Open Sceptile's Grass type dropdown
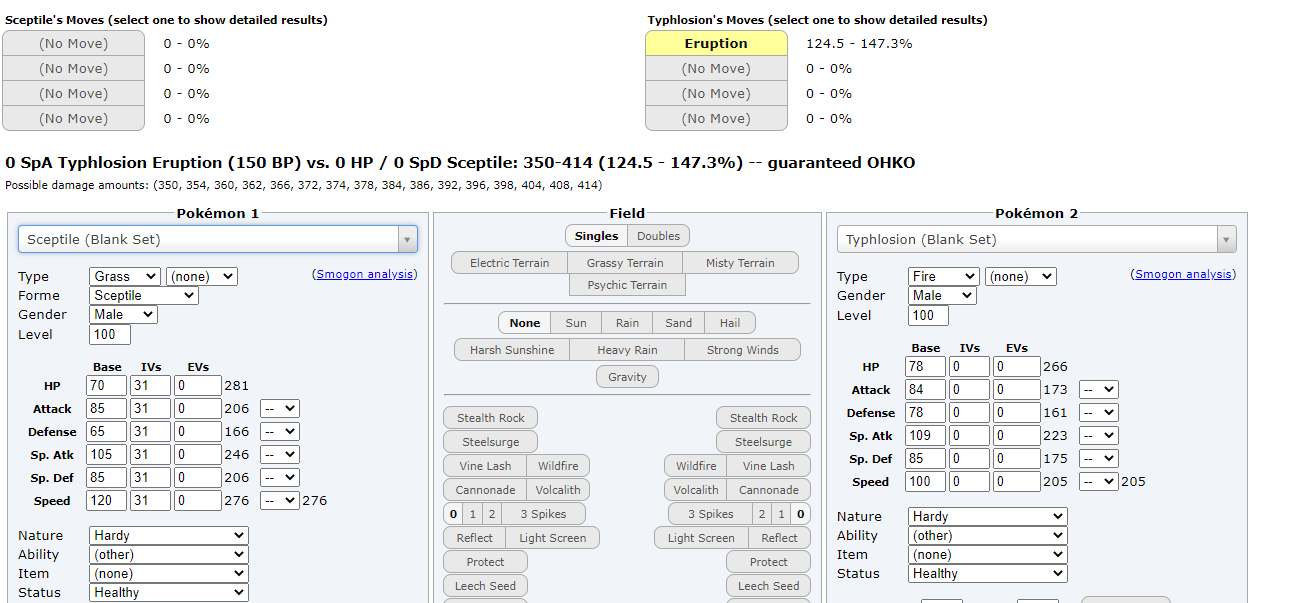 pos(124,276)
